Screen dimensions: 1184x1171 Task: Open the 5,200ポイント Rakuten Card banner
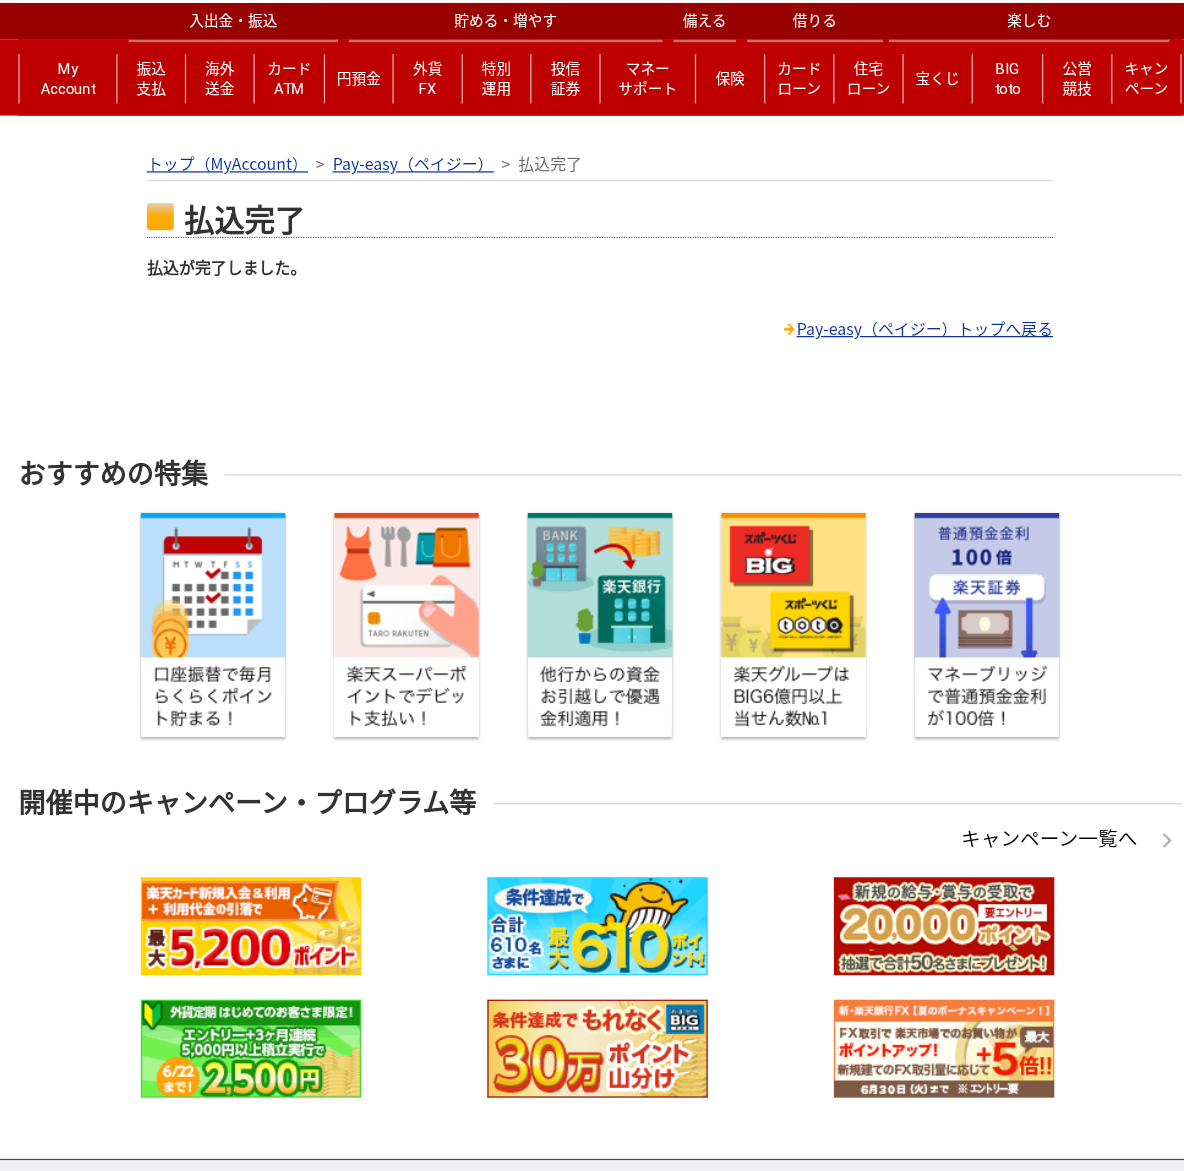tap(251, 926)
